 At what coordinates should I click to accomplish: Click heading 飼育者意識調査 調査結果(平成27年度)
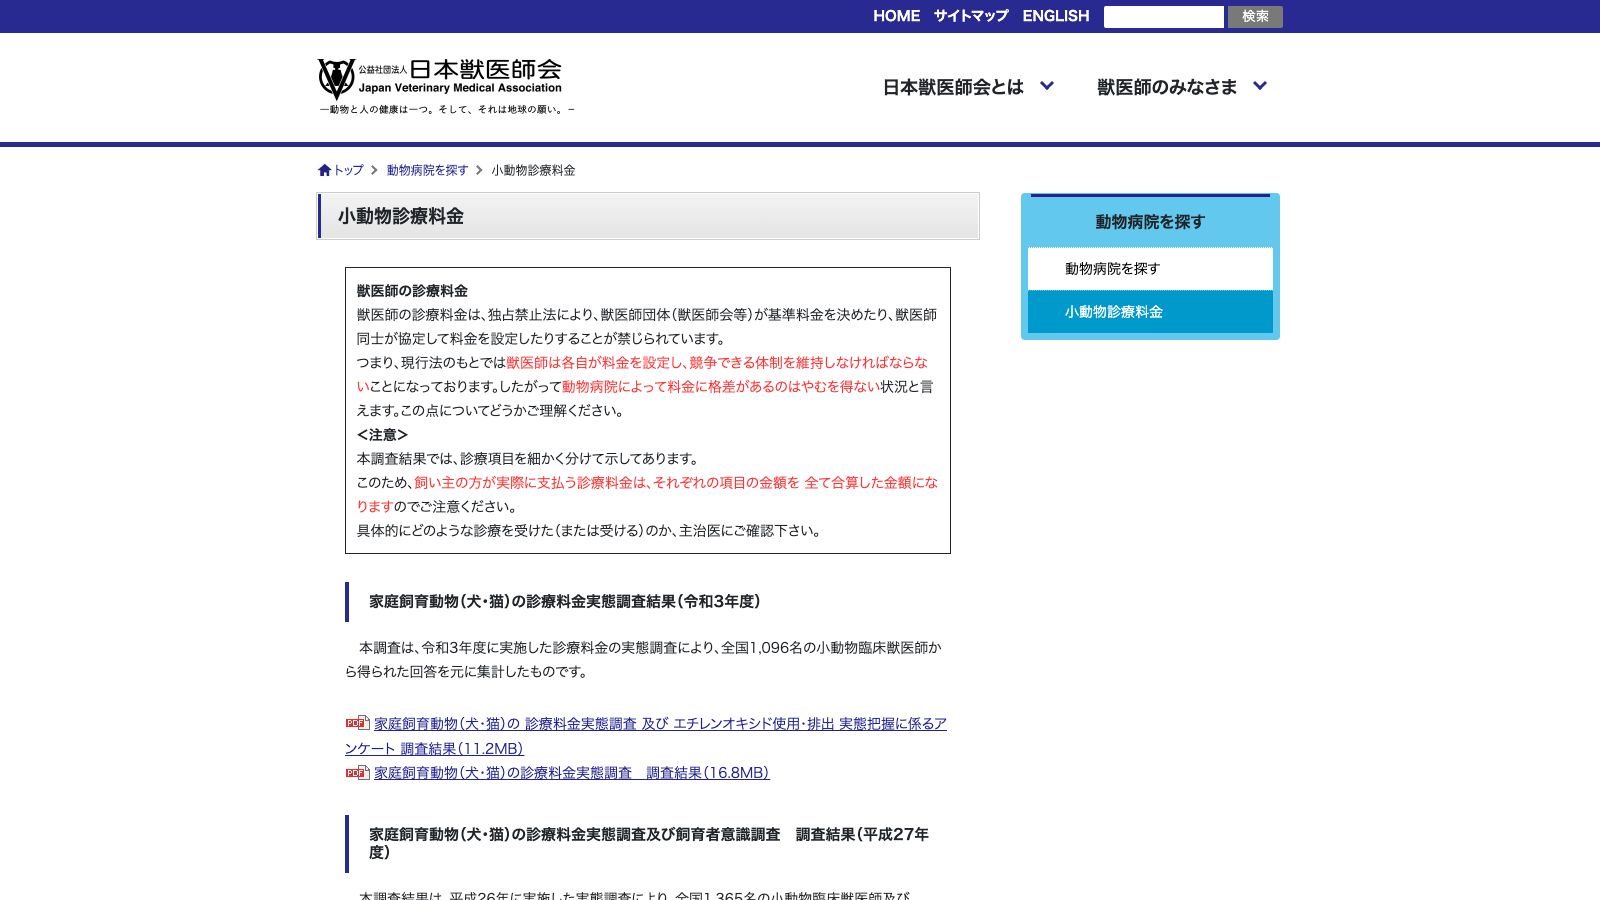coord(649,843)
